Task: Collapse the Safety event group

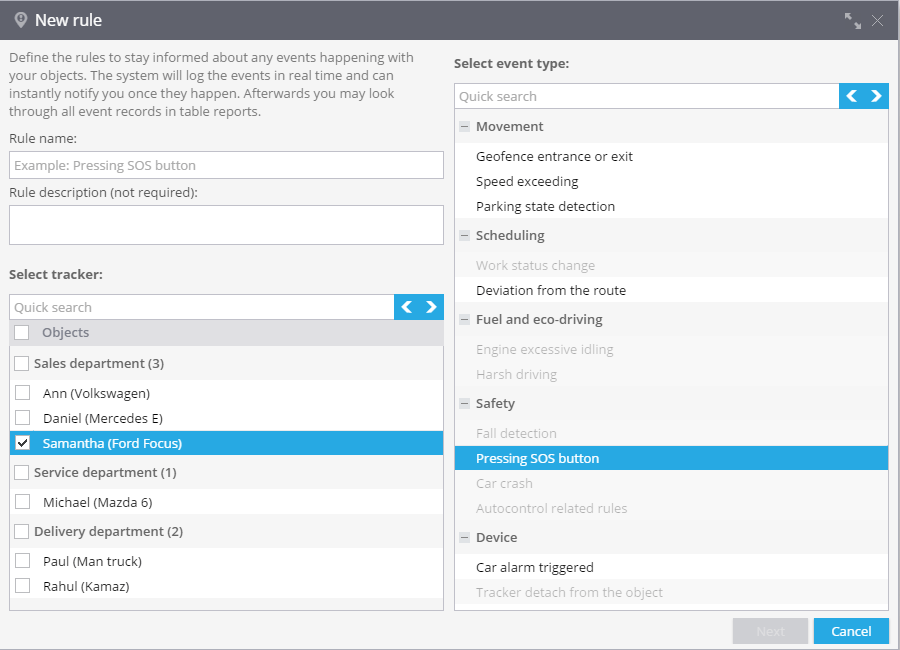Action: [464, 404]
